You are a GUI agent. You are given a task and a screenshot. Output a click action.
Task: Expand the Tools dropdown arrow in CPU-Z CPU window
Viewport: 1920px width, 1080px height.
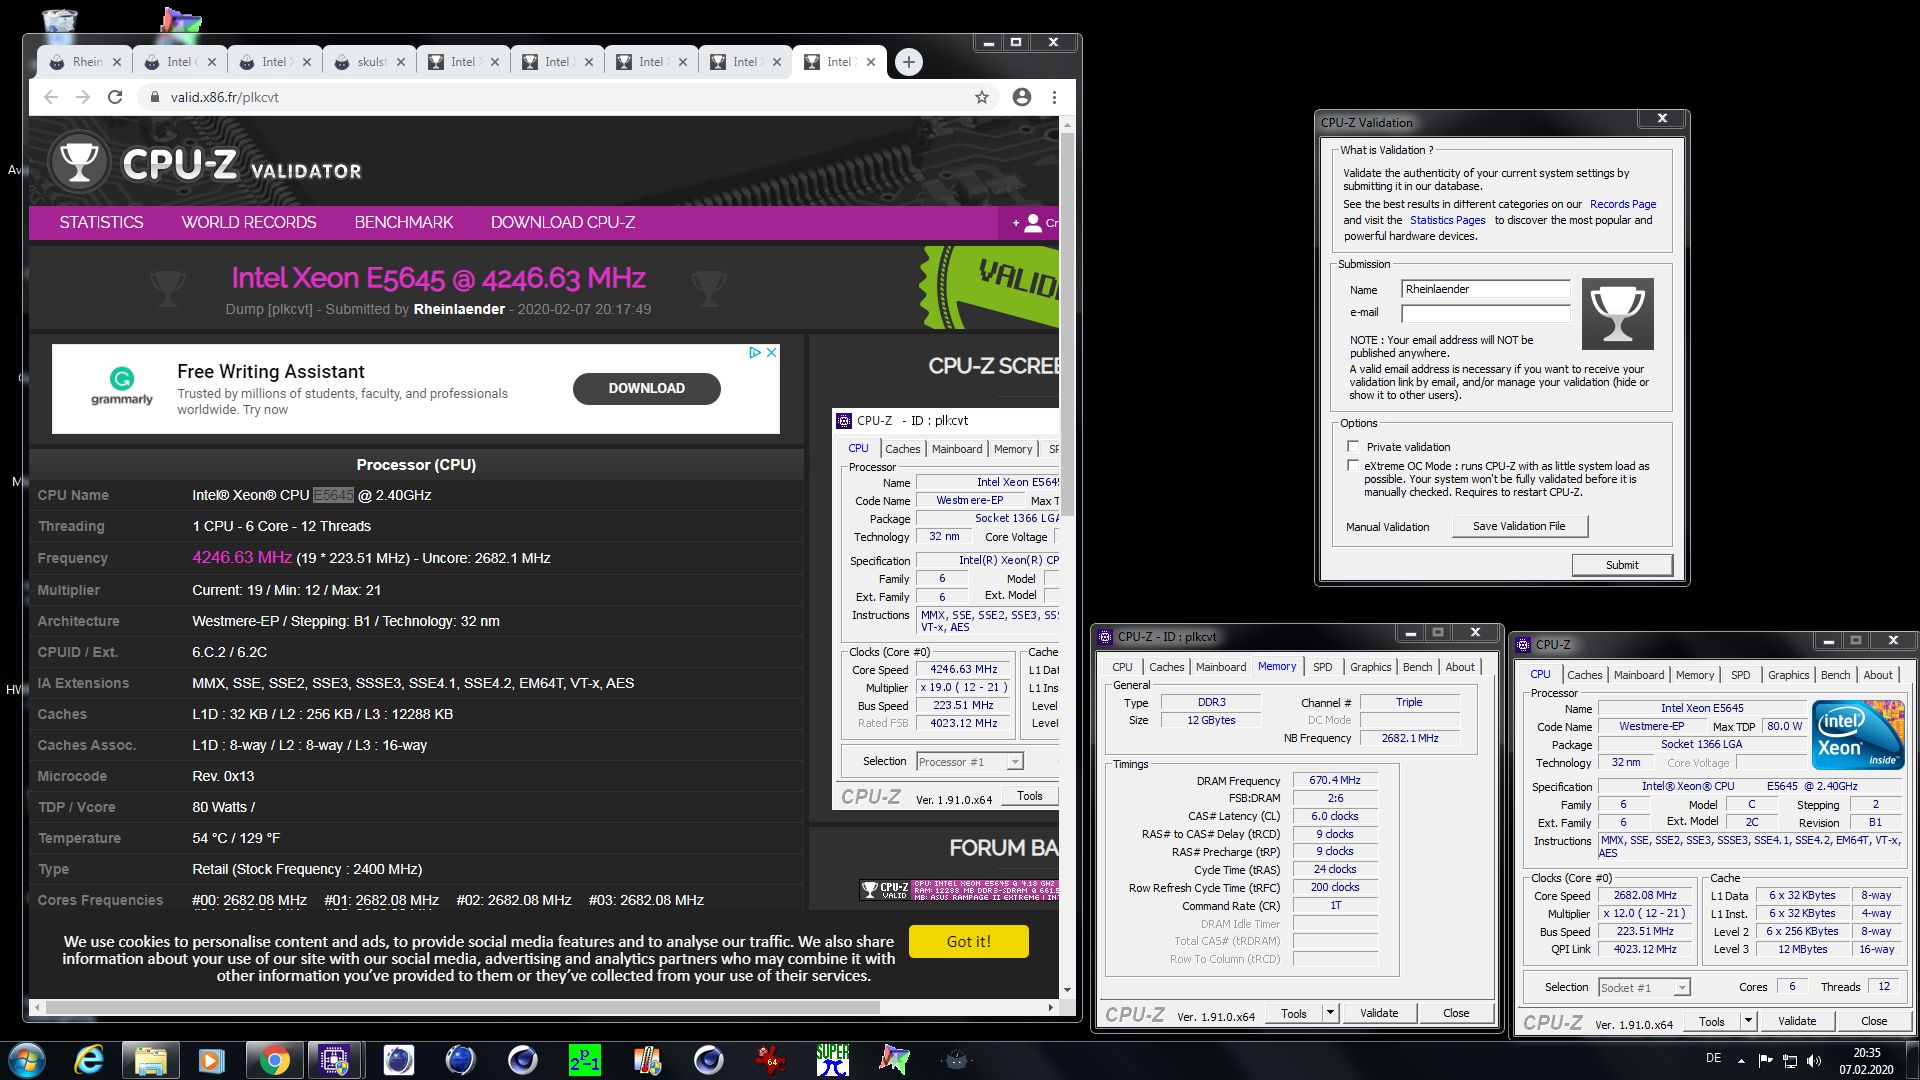click(x=1748, y=1021)
